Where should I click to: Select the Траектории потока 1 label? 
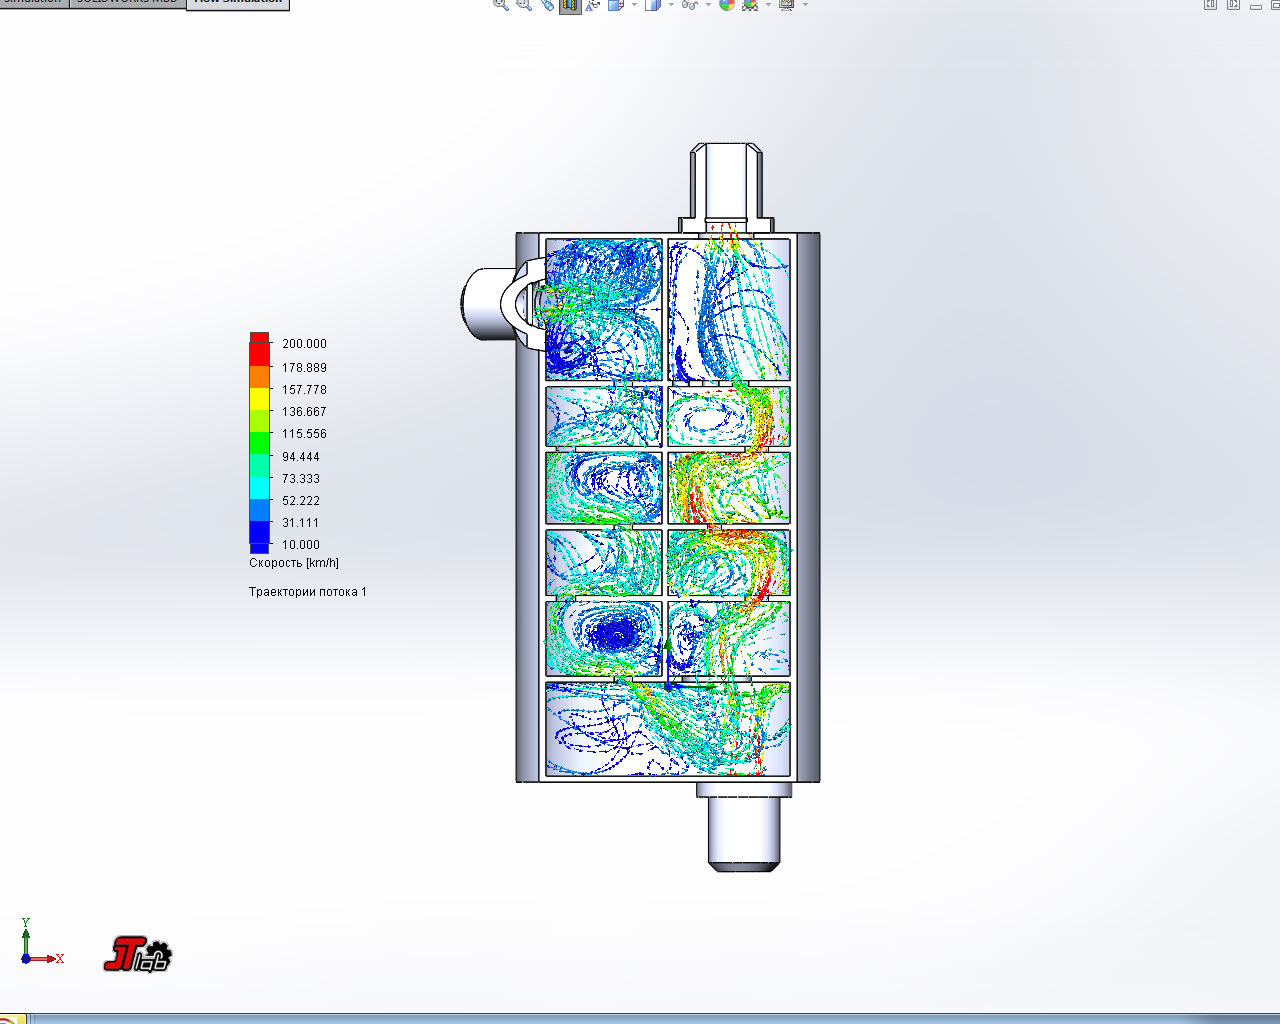[308, 592]
